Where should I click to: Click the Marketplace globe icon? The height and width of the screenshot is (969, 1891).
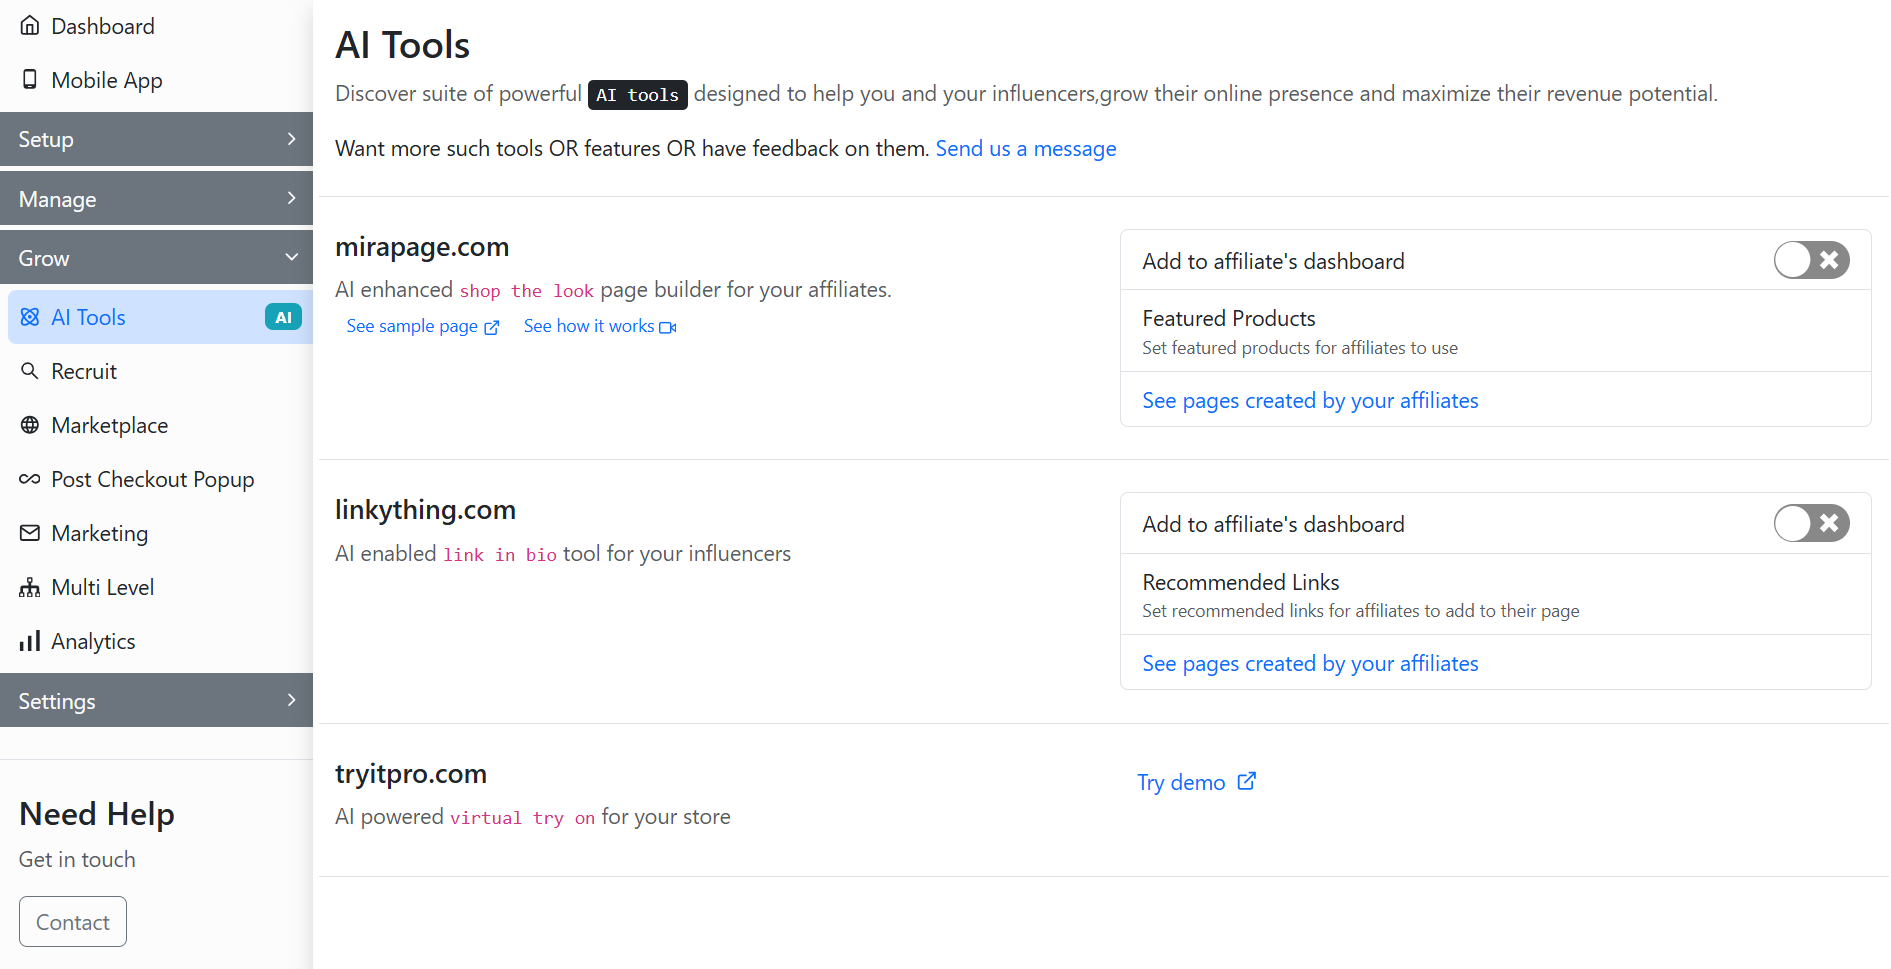[x=30, y=425]
